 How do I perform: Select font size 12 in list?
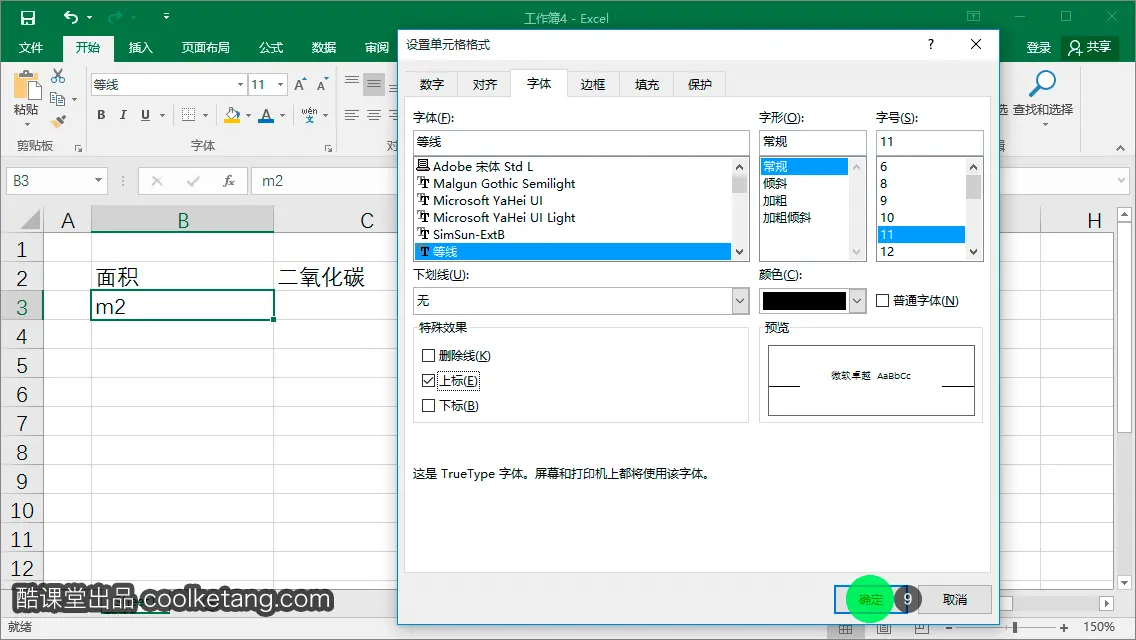click(x=887, y=252)
